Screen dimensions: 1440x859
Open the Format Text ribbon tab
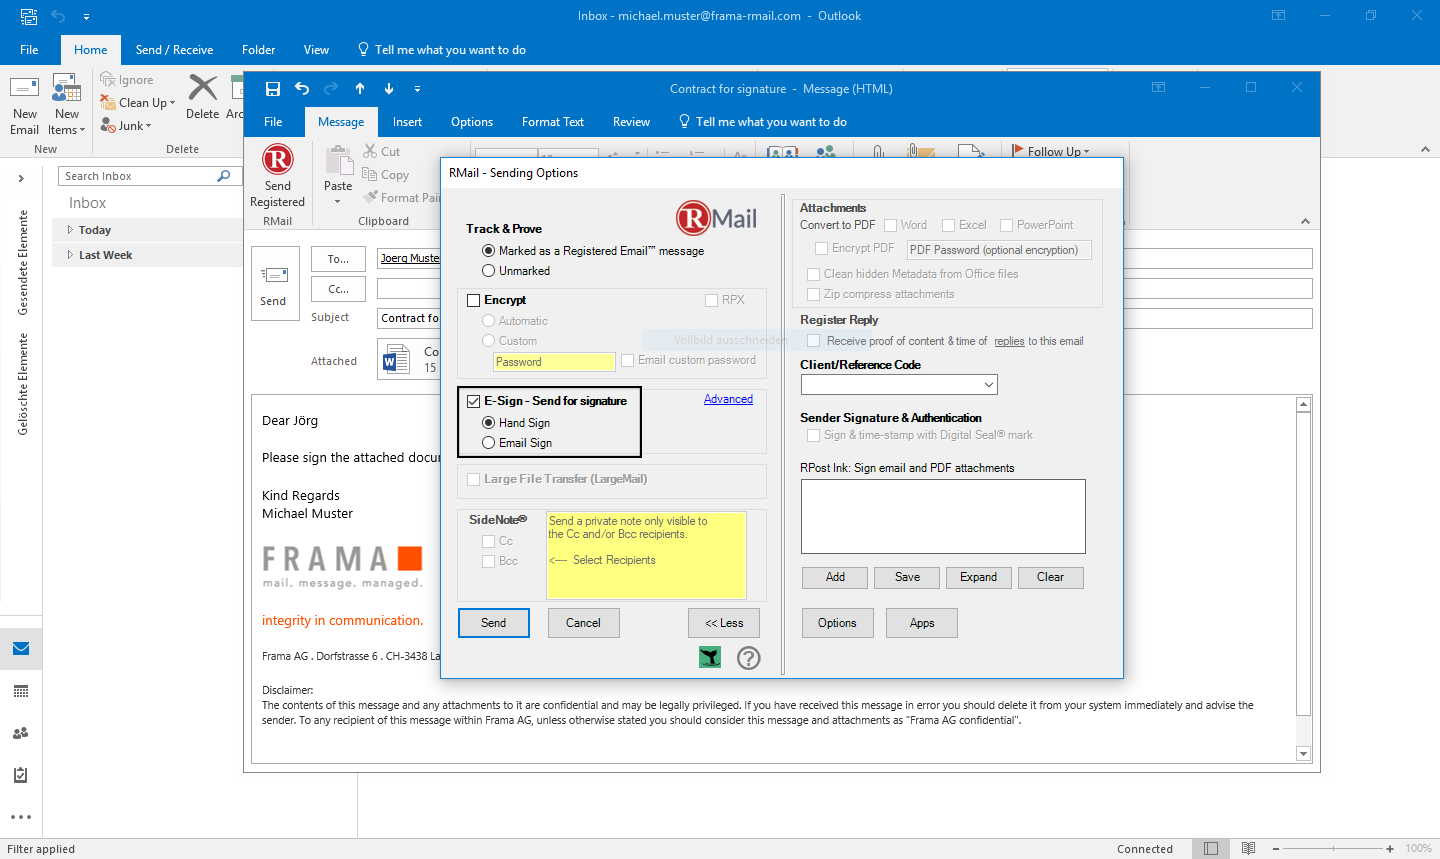pyautogui.click(x=553, y=122)
